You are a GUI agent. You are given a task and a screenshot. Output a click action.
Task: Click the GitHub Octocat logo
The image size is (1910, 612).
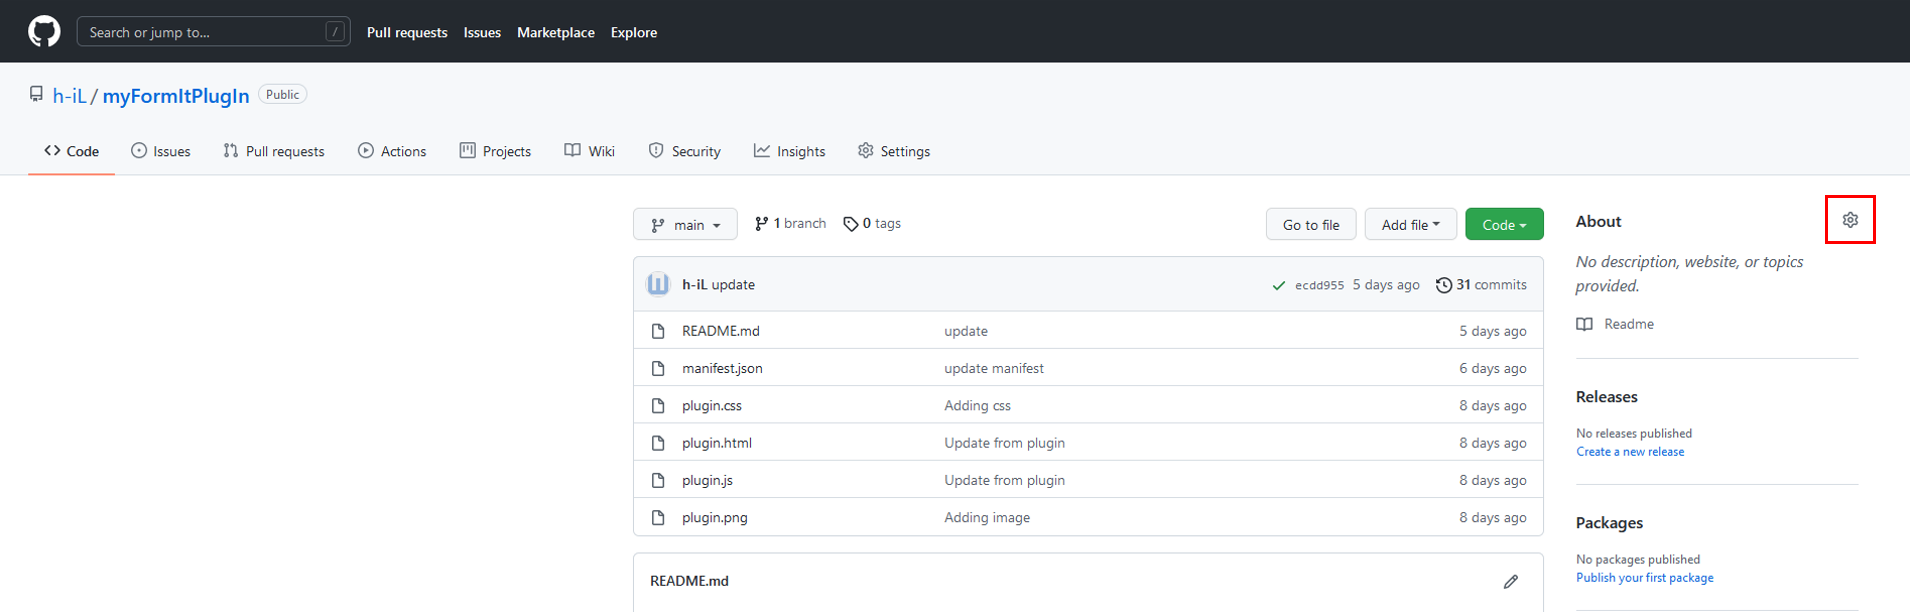point(44,31)
